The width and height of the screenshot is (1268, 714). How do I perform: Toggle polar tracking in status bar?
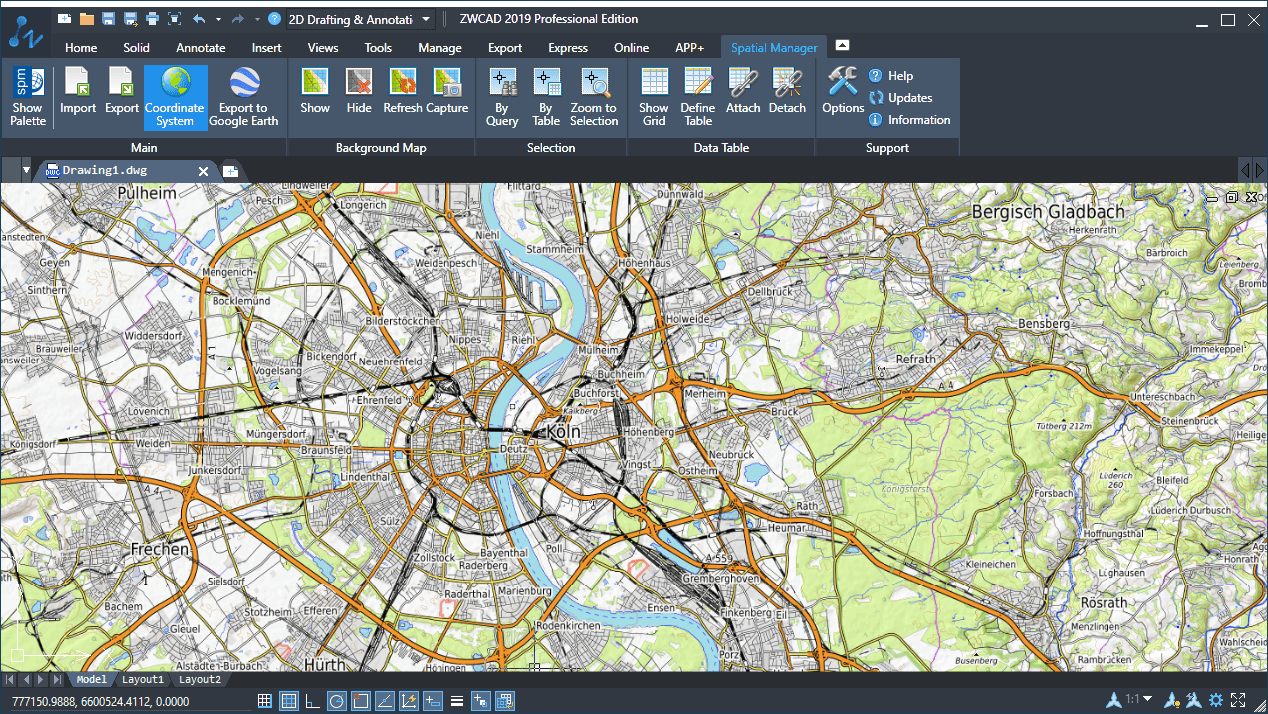click(x=336, y=701)
